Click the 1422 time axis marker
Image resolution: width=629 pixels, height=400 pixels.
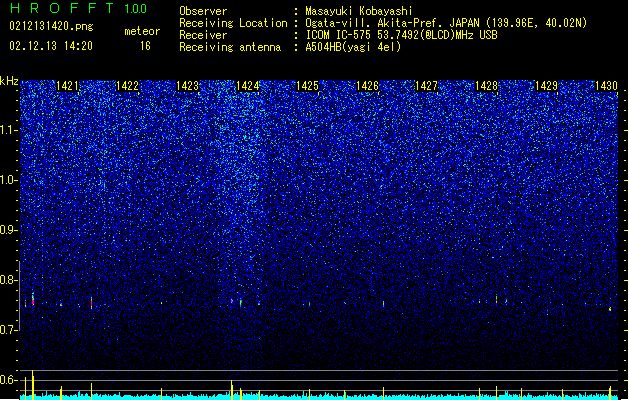click(127, 85)
